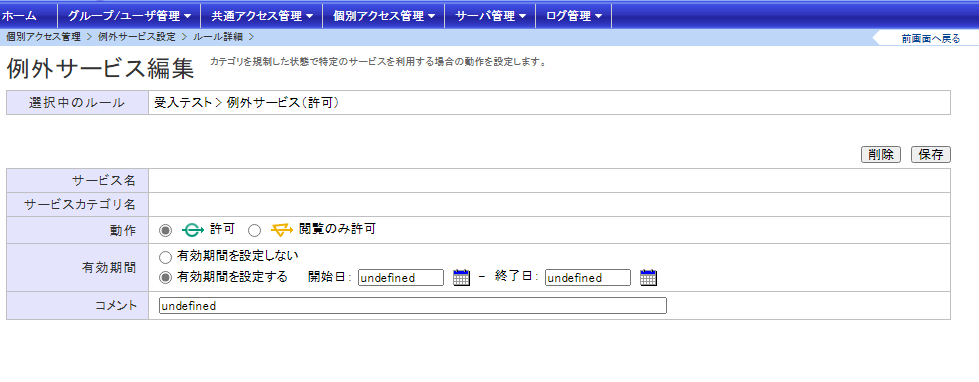Expand the 共通アクセス管理 dropdown menu
The image size is (979, 382).
[262, 16]
